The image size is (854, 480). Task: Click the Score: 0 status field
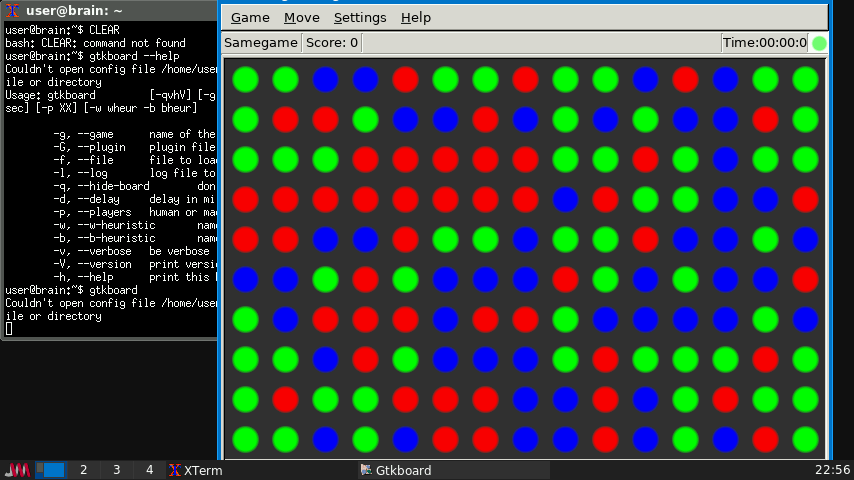332,43
